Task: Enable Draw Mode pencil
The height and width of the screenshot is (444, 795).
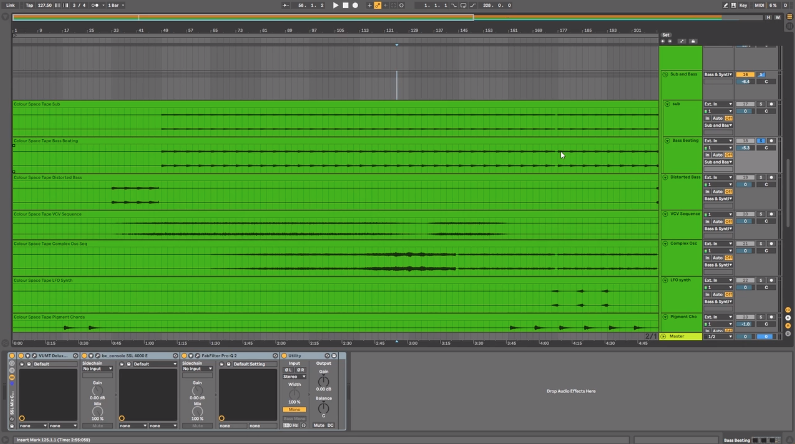Action: [x=726, y=5]
